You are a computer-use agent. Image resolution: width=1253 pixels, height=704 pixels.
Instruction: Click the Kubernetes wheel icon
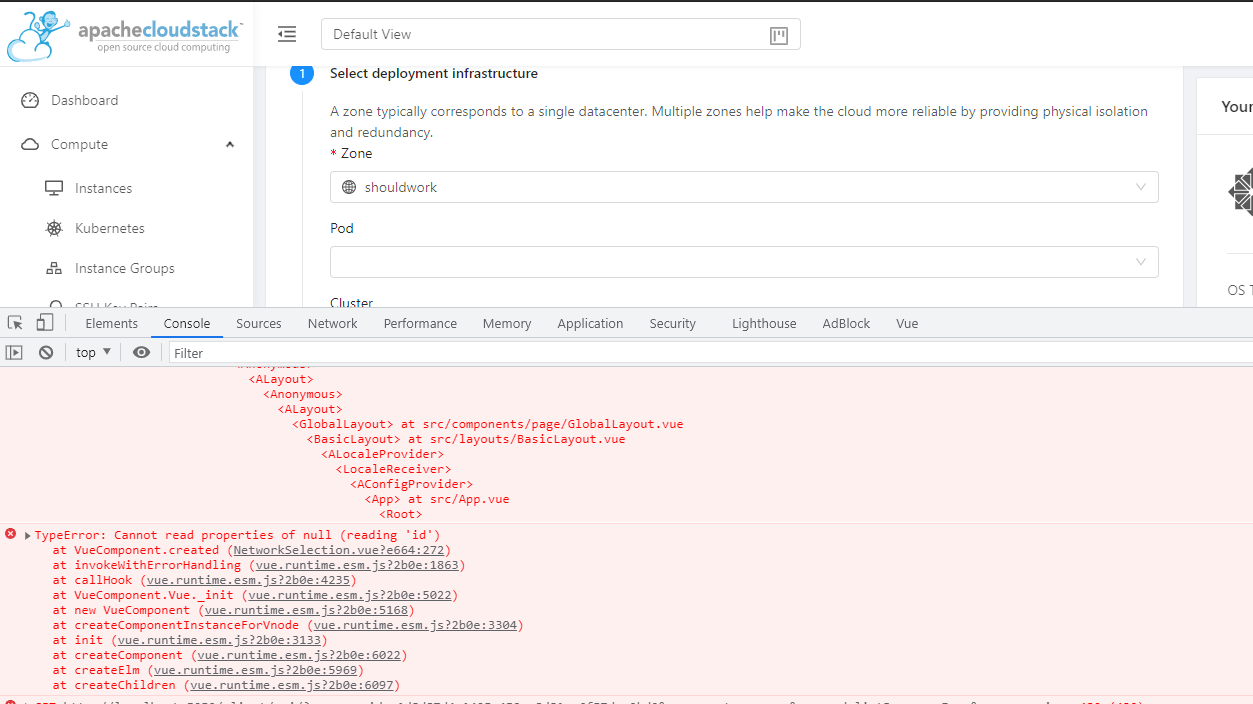coord(54,228)
